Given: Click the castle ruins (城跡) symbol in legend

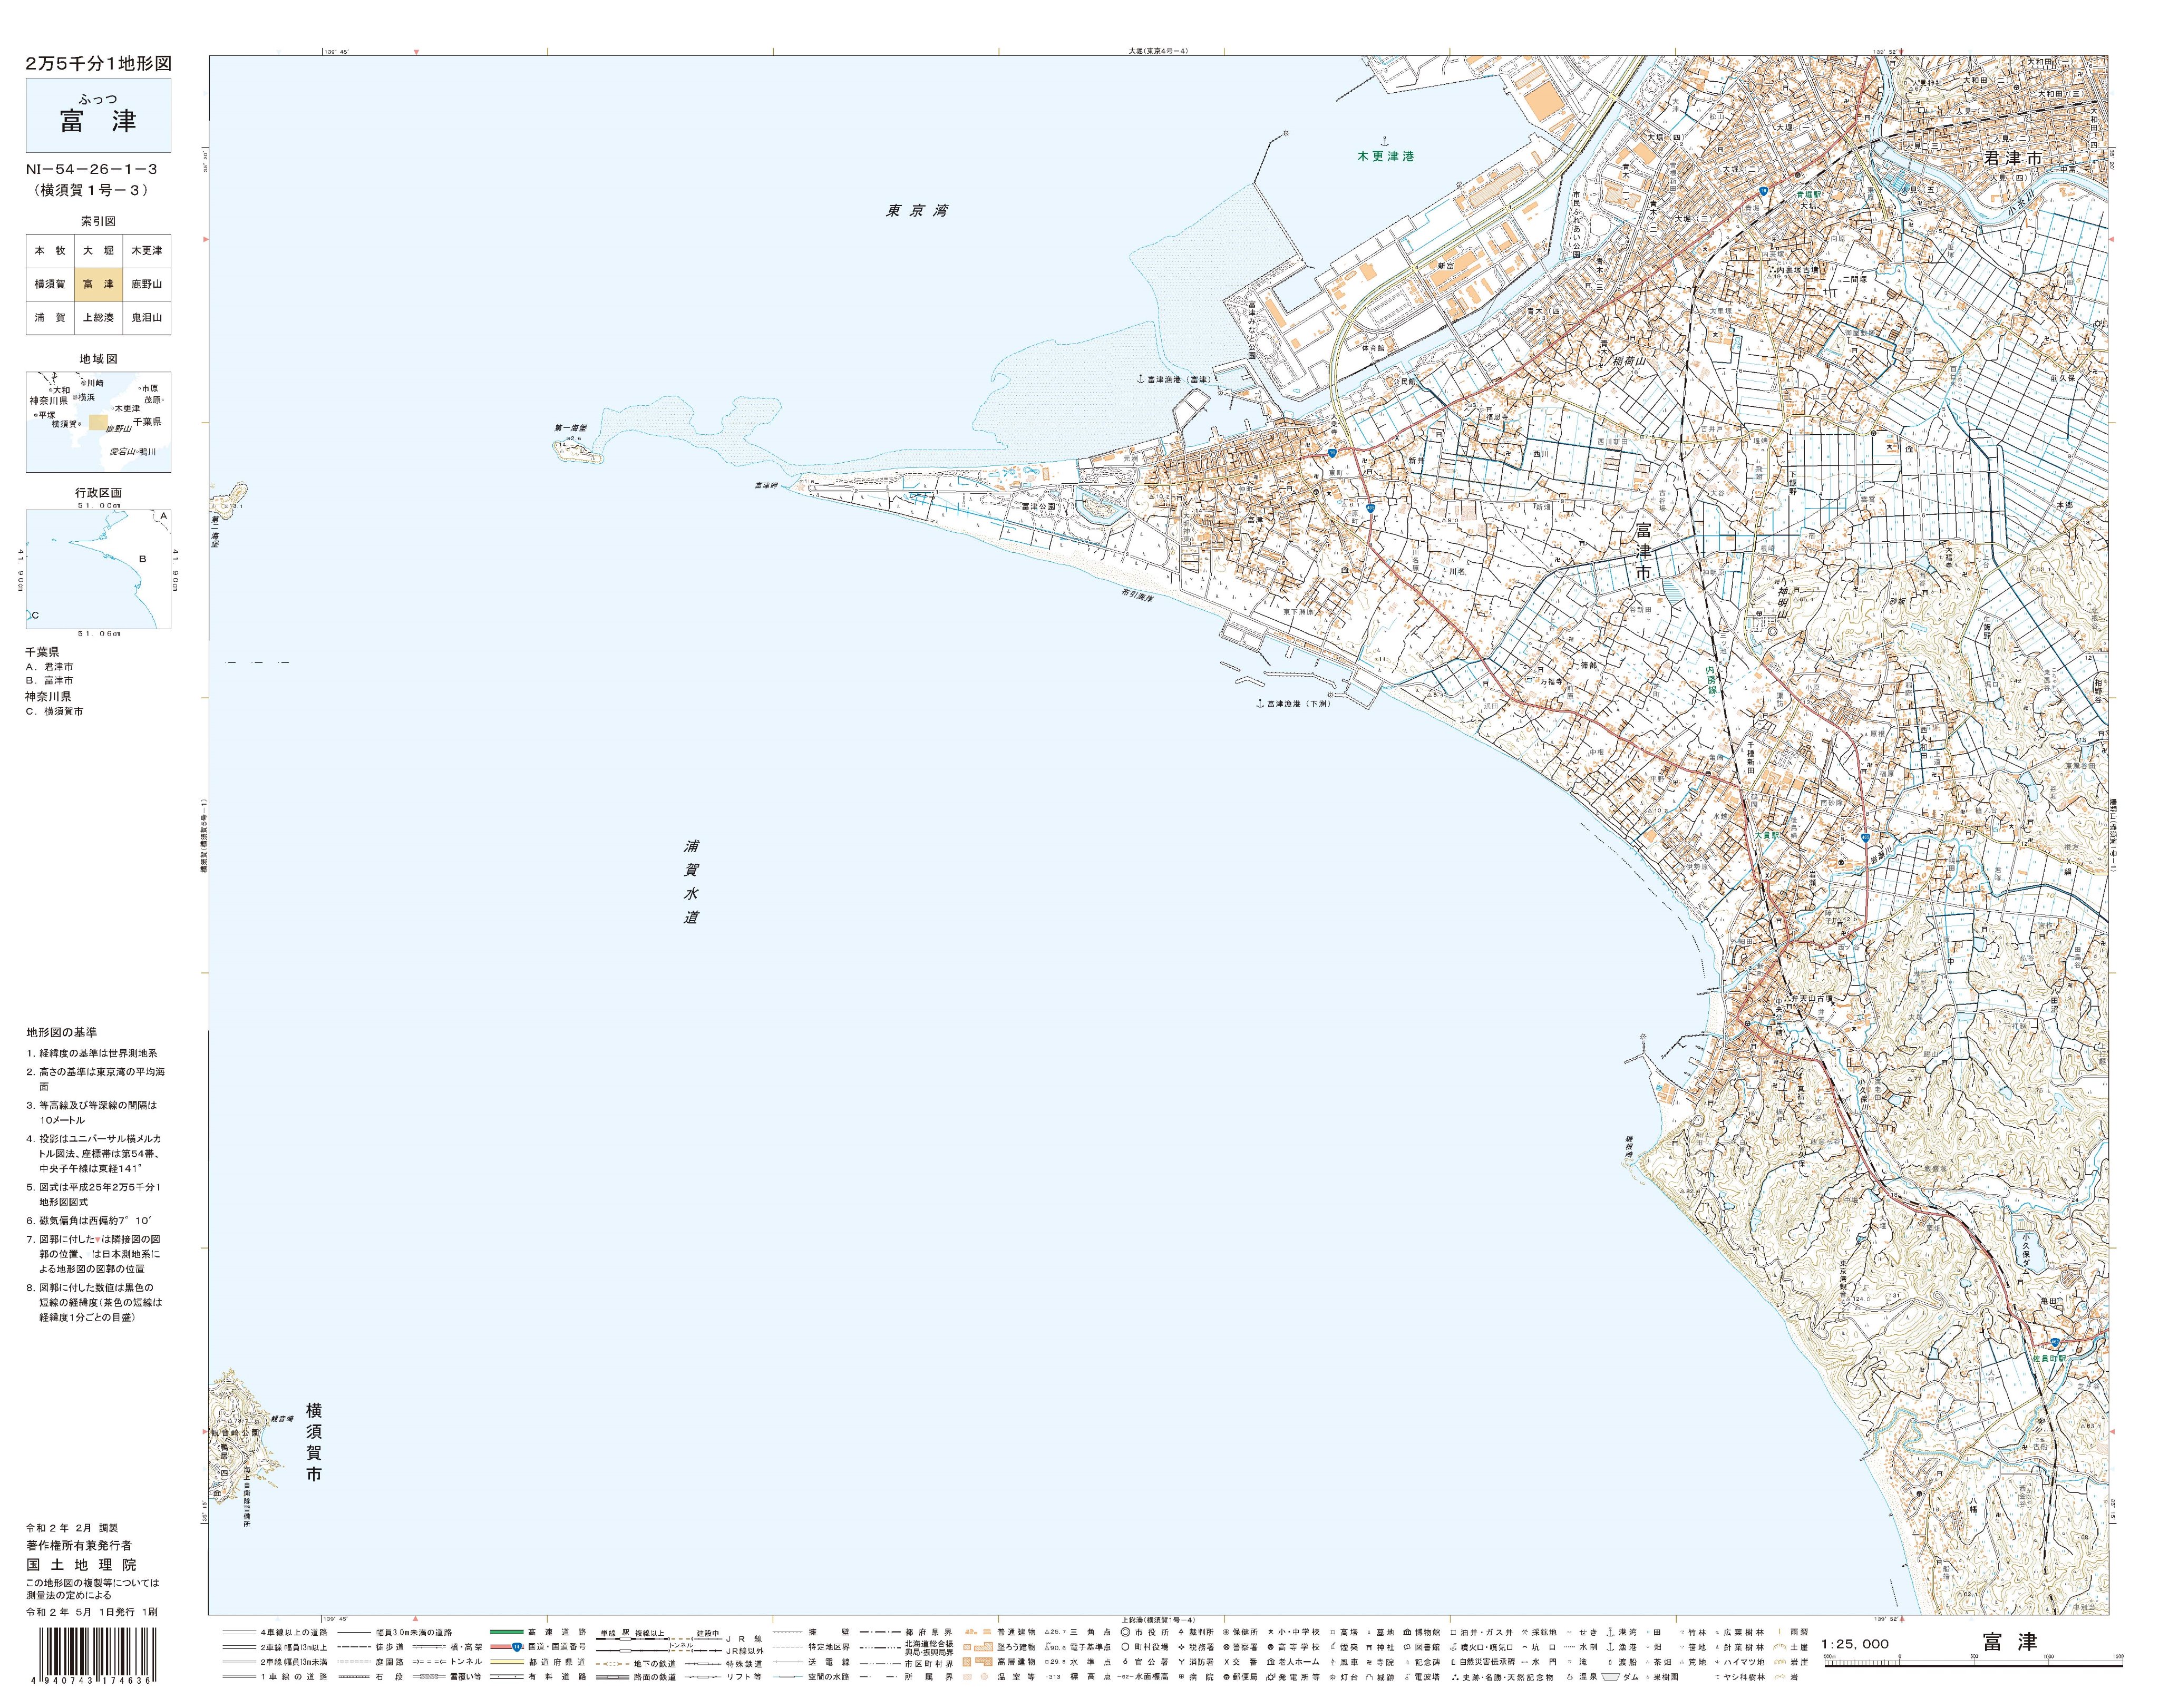Looking at the screenshot, I should click(1369, 1677).
